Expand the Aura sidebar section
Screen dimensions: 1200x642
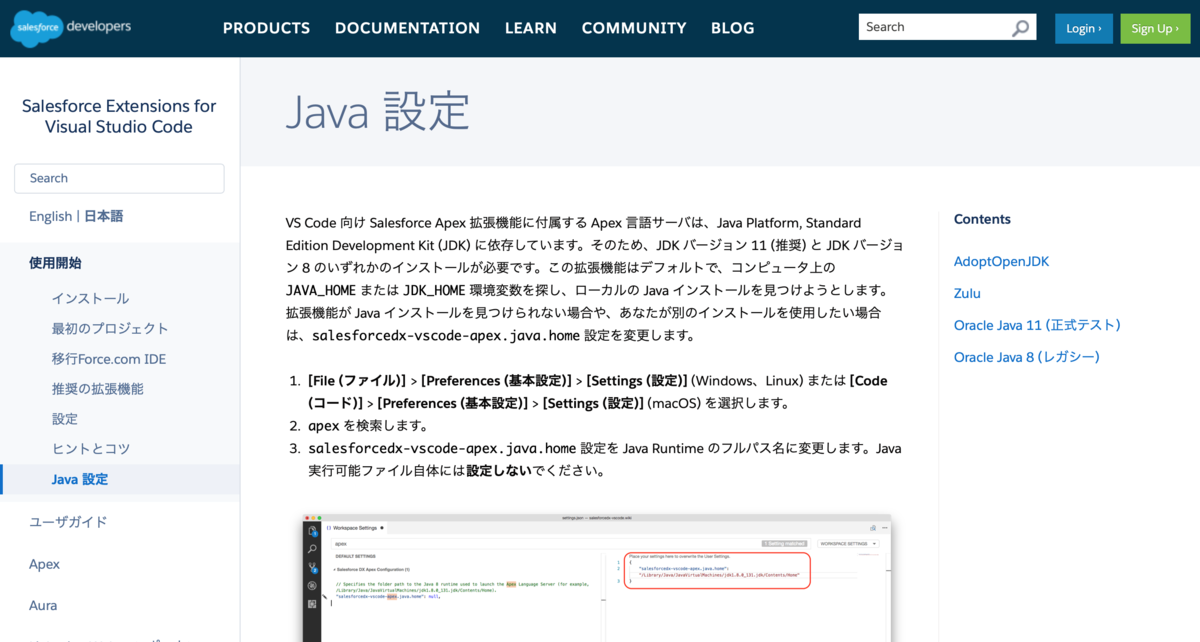(44, 605)
